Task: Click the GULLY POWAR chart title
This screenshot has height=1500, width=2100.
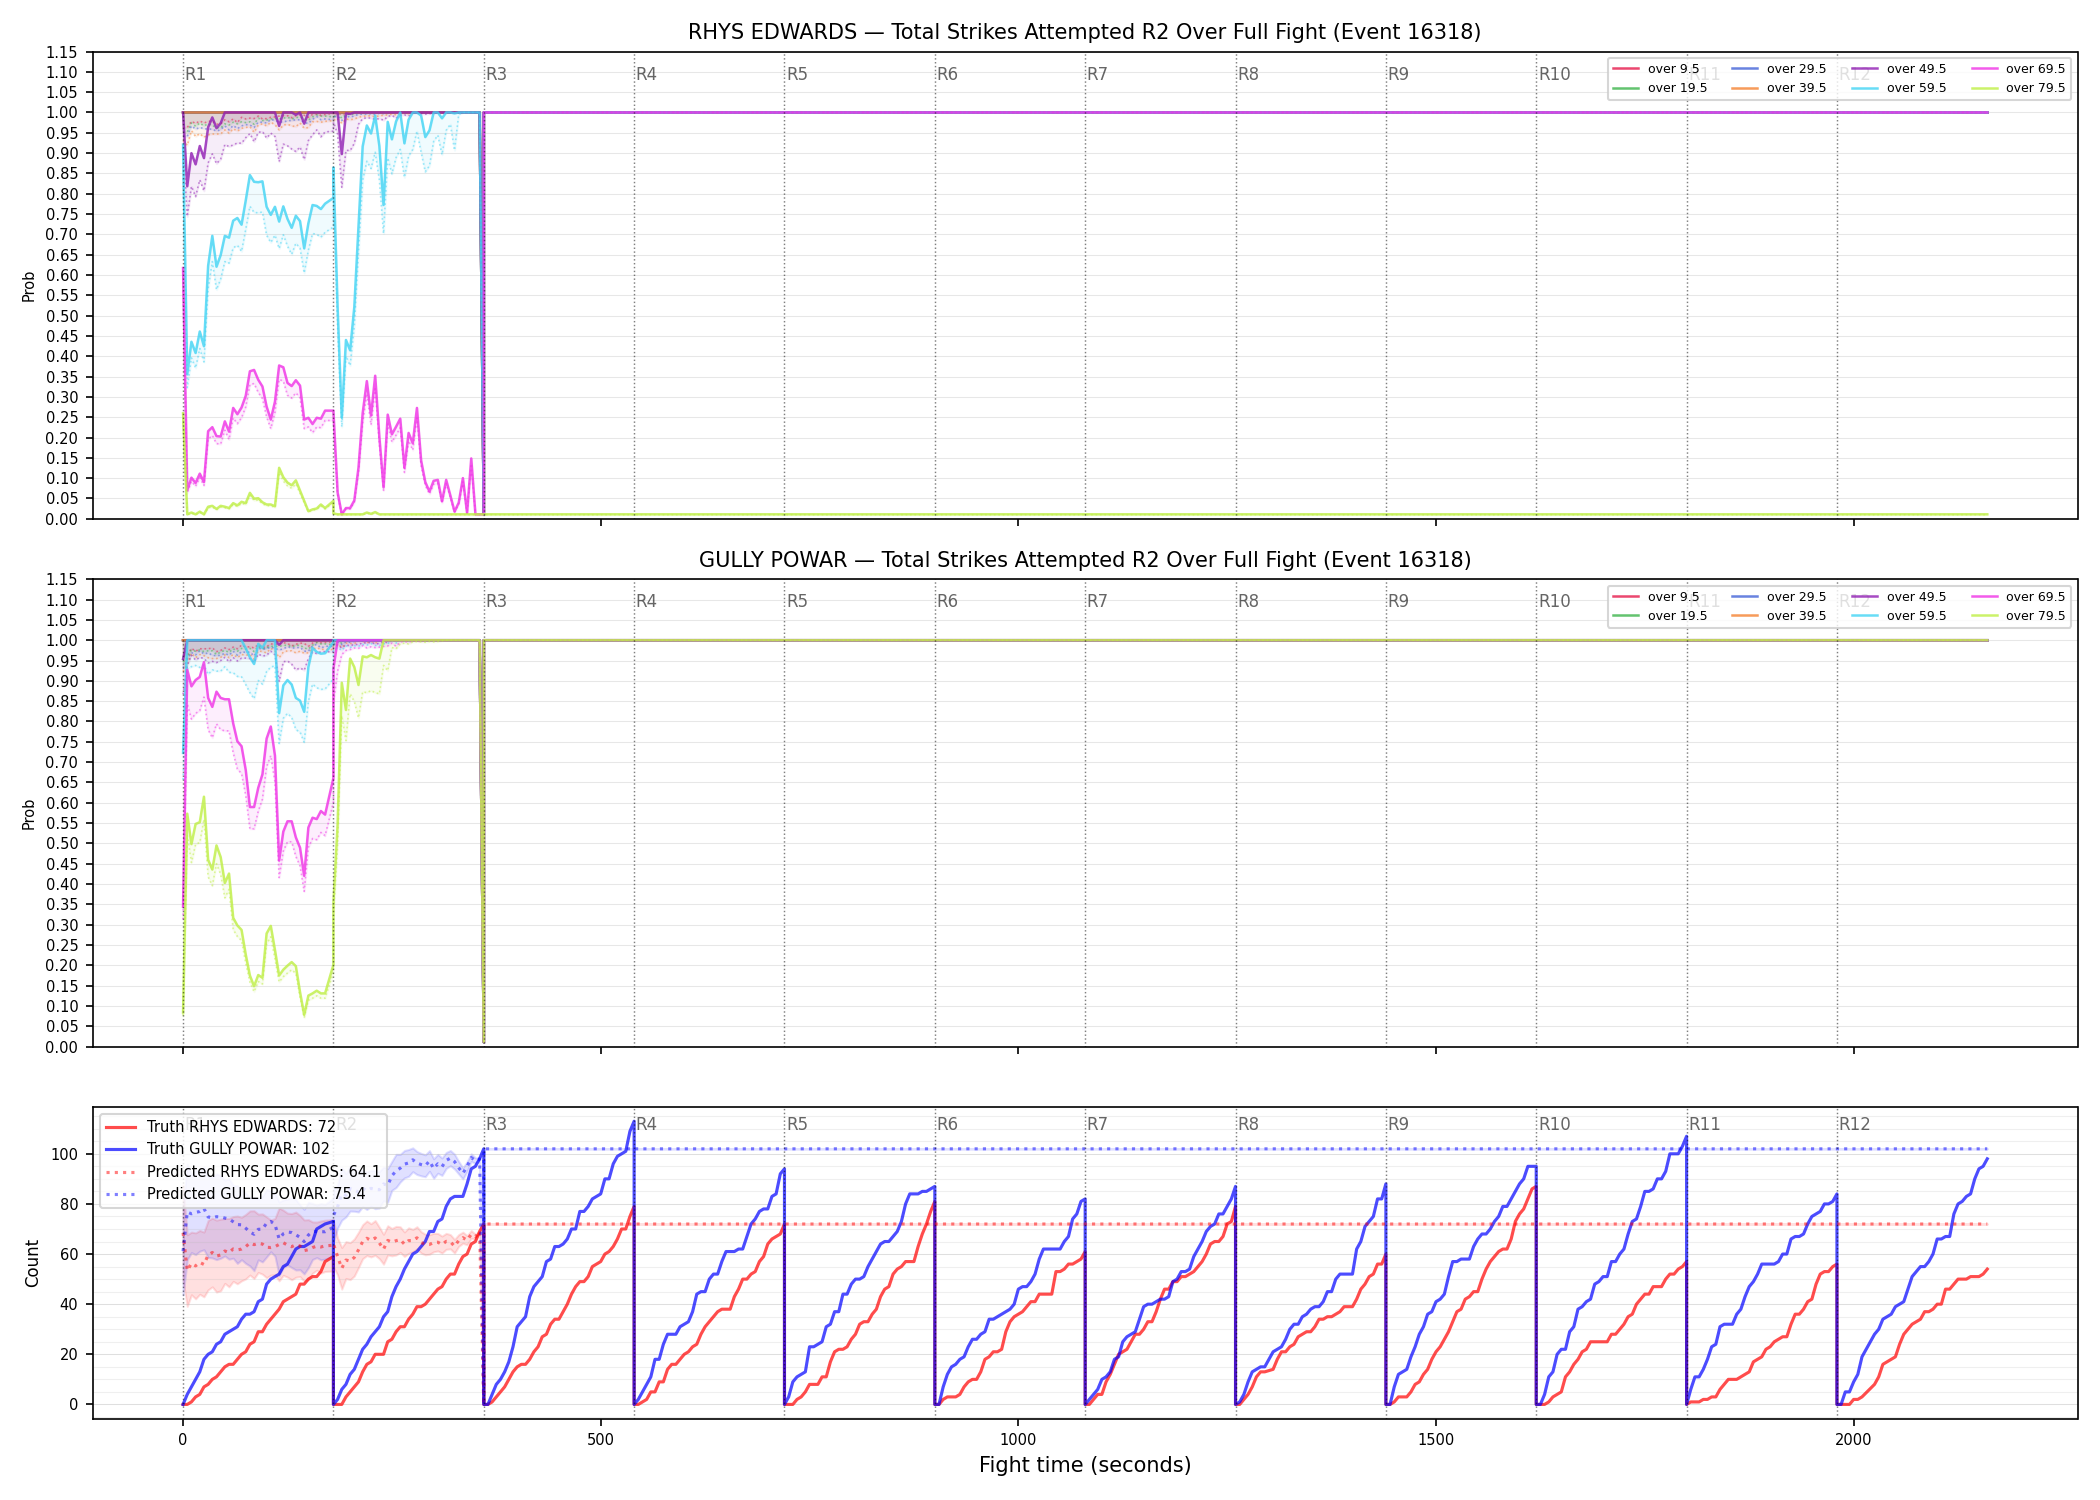Action: click(1084, 560)
